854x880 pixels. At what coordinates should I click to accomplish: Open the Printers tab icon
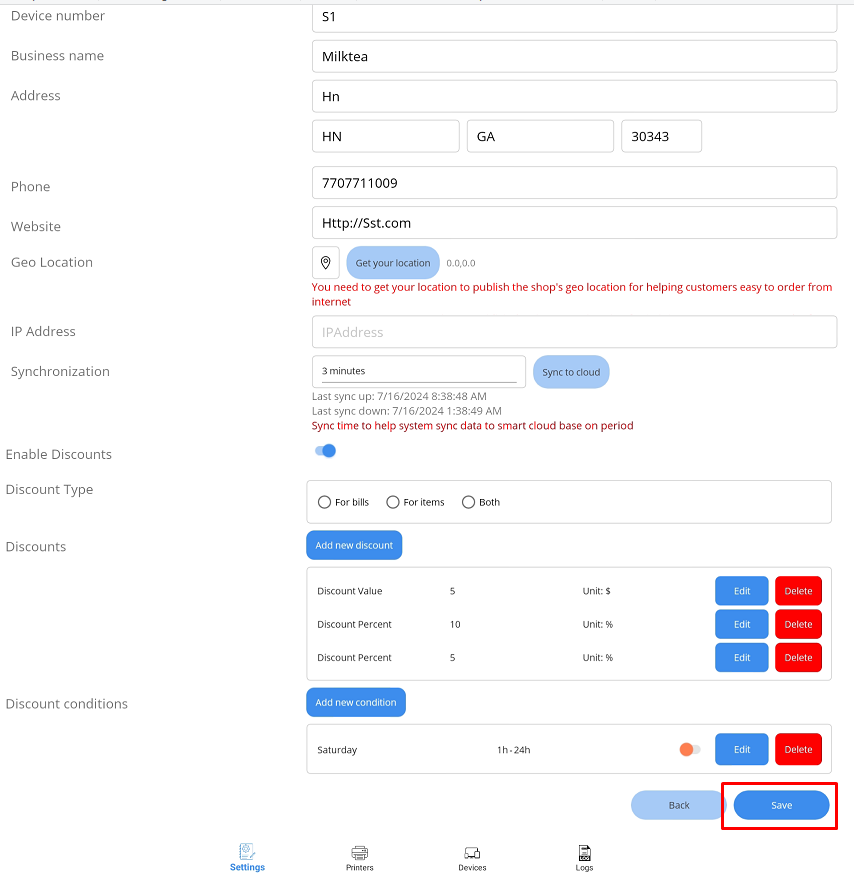[360, 853]
